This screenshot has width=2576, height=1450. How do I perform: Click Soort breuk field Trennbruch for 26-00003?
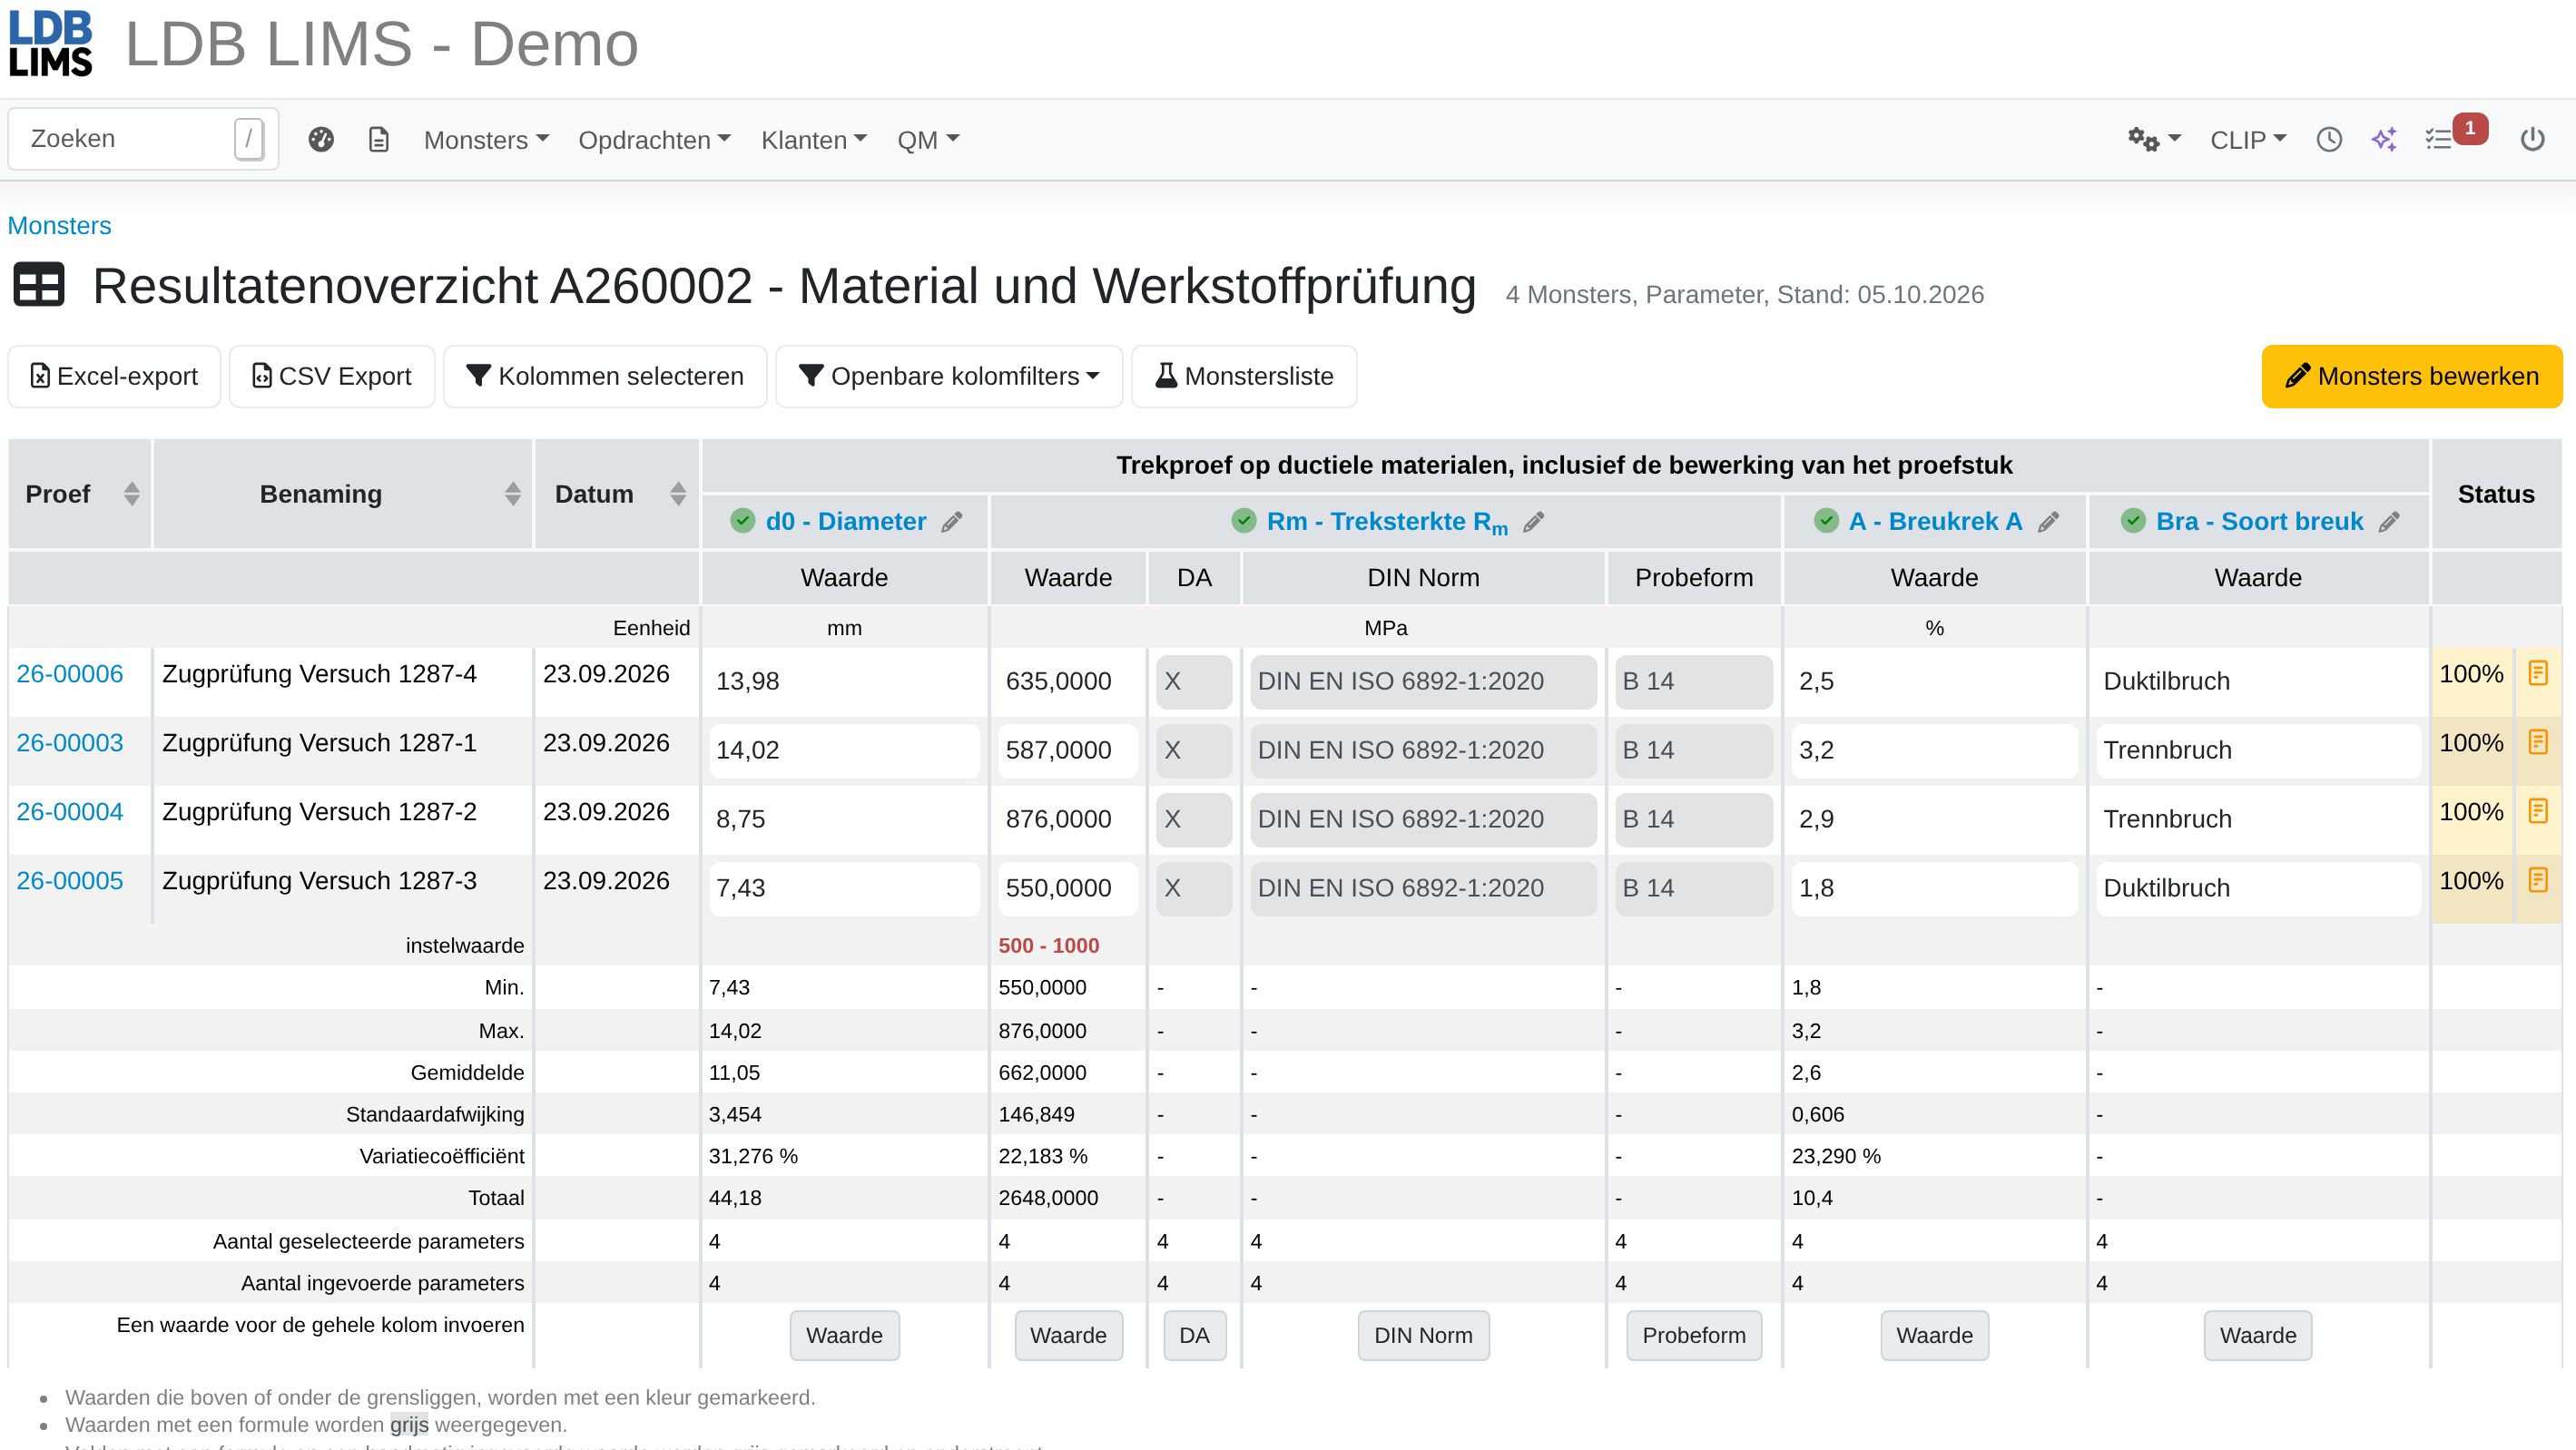click(2258, 750)
